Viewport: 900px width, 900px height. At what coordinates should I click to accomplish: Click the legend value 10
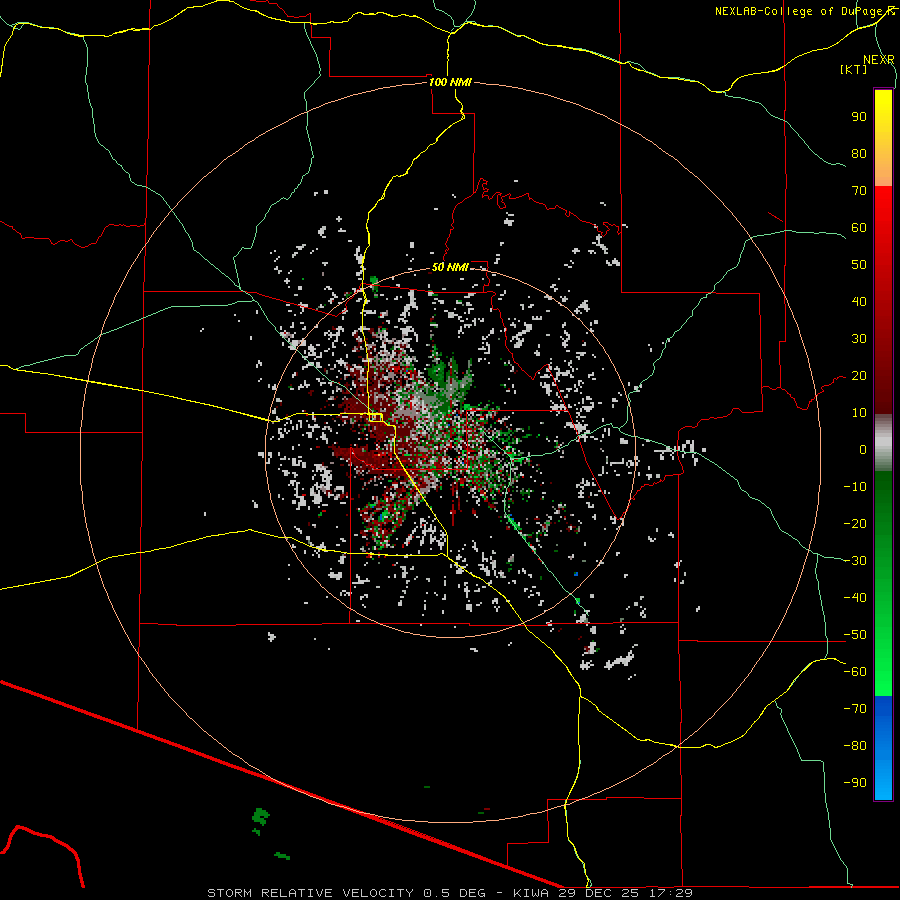tap(859, 413)
